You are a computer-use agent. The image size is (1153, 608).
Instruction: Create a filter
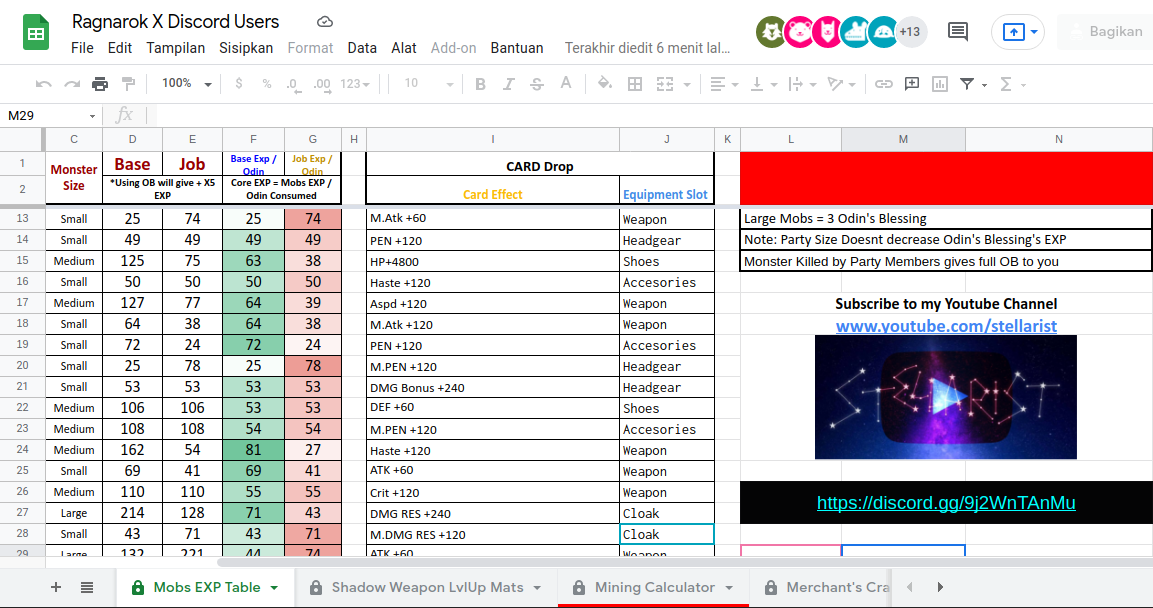click(968, 83)
